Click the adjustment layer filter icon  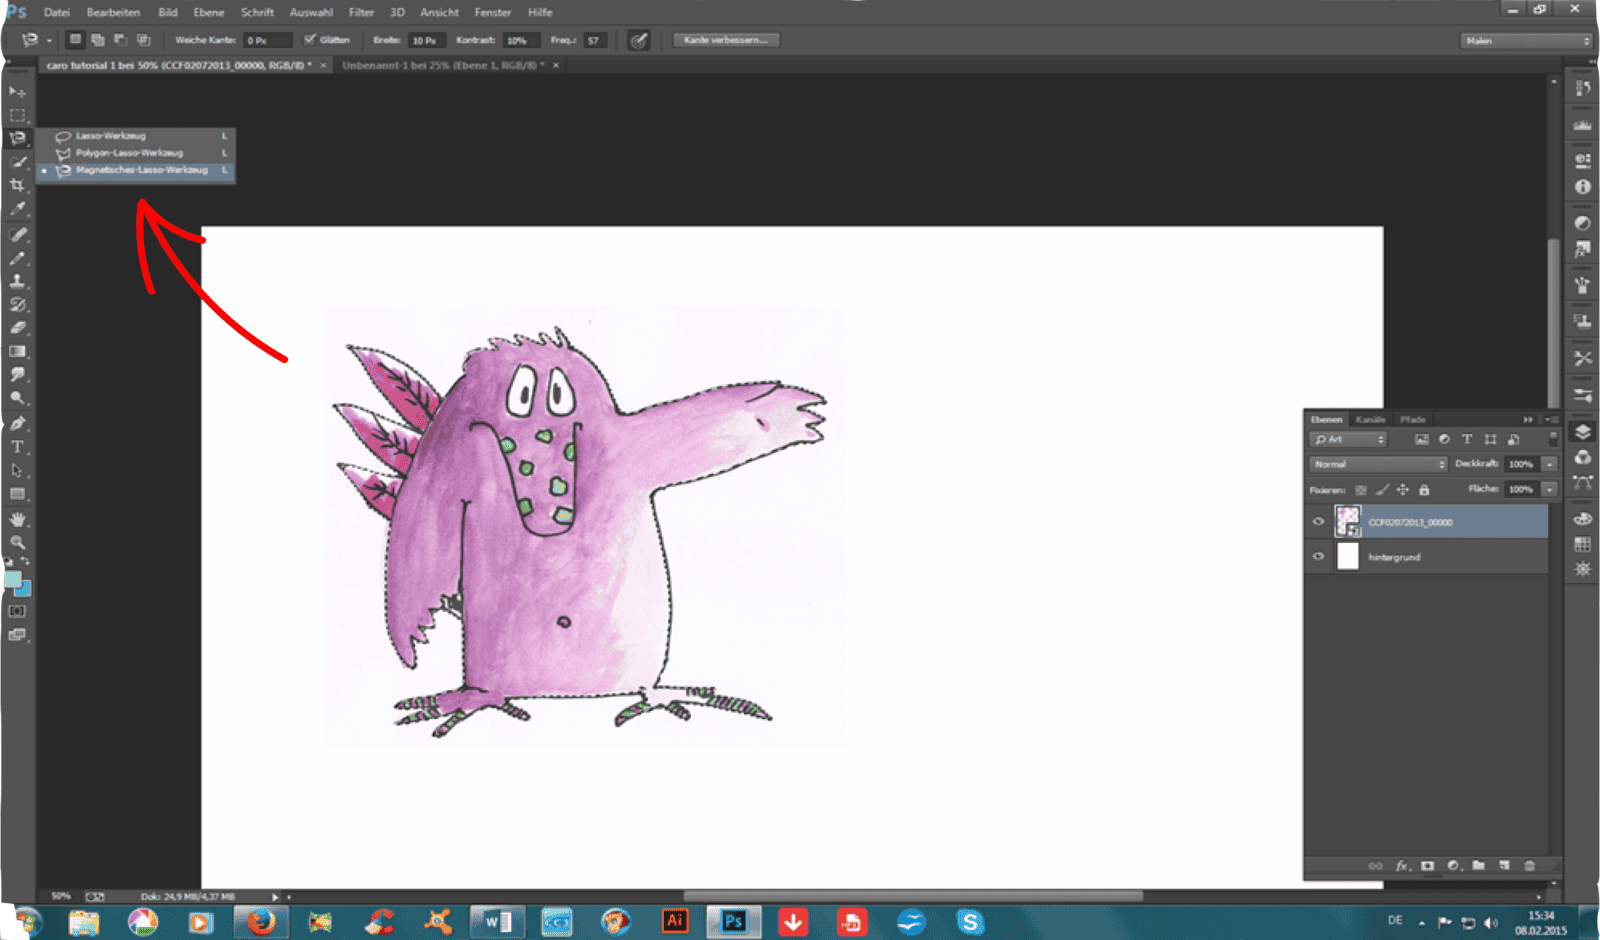click(1444, 439)
